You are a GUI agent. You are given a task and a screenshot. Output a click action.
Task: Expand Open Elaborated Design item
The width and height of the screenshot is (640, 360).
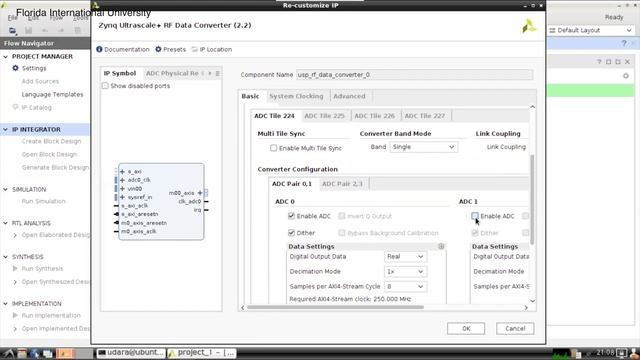tap(15, 236)
